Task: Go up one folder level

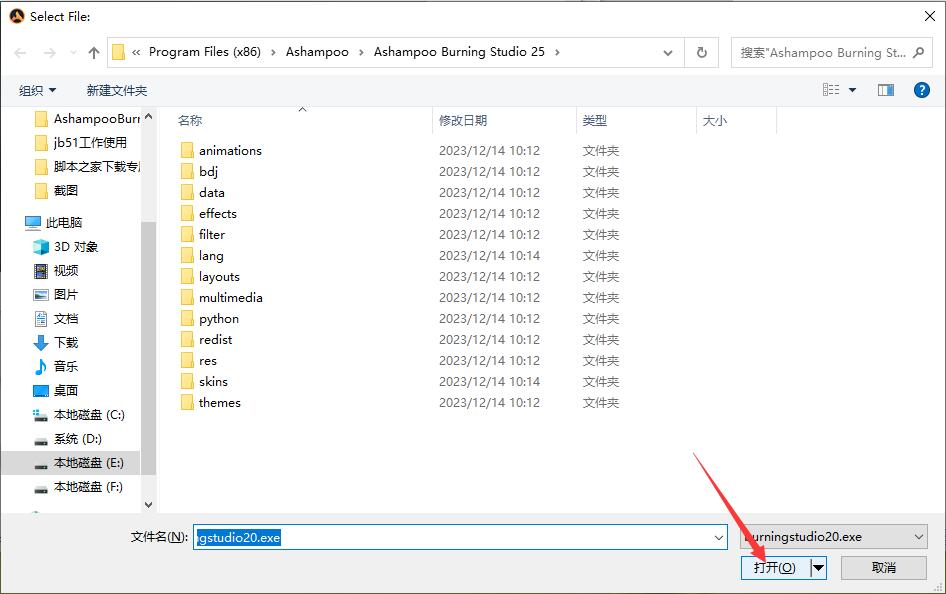Action: point(94,53)
